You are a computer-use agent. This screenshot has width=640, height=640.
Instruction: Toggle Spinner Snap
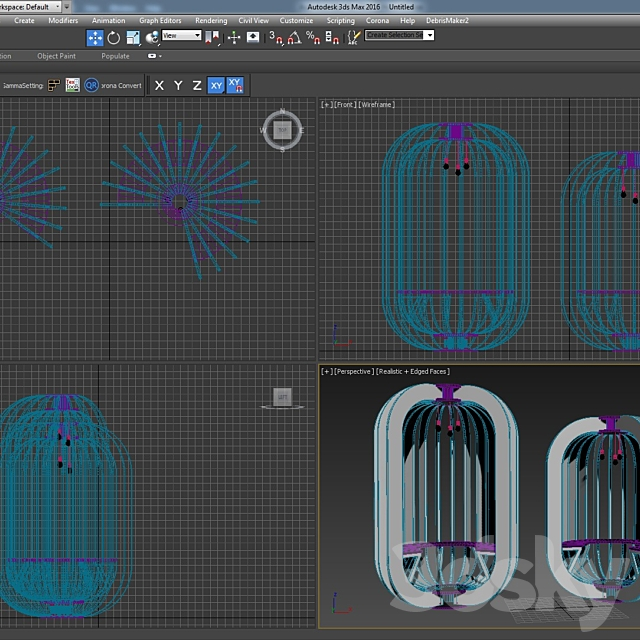pos(332,38)
